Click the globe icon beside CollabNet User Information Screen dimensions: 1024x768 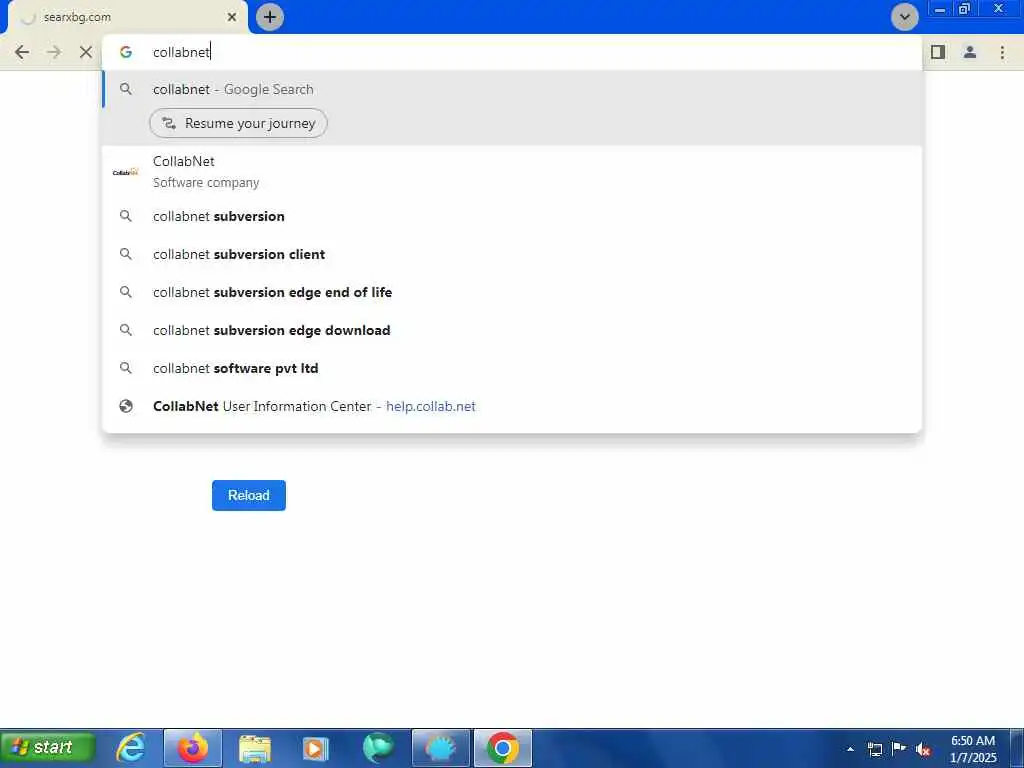(126, 406)
